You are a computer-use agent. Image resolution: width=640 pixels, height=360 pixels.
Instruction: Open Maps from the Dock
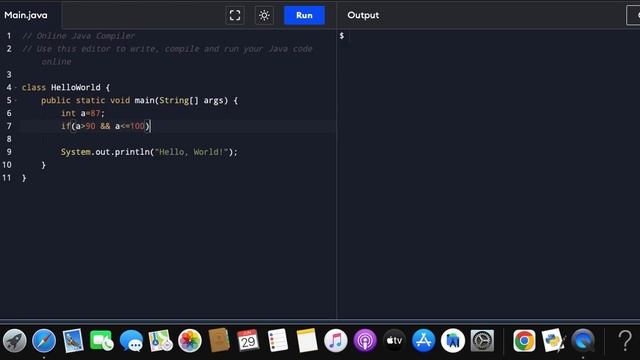point(160,340)
